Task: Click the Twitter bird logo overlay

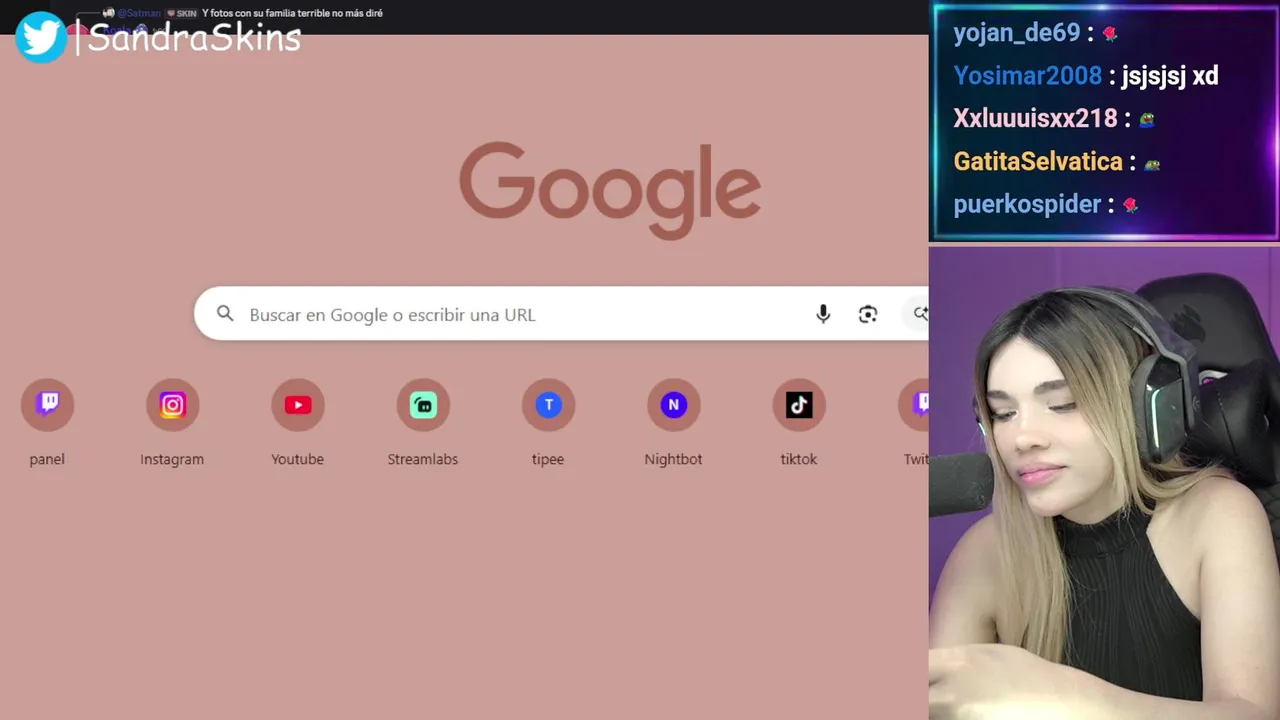Action: point(41,37)
